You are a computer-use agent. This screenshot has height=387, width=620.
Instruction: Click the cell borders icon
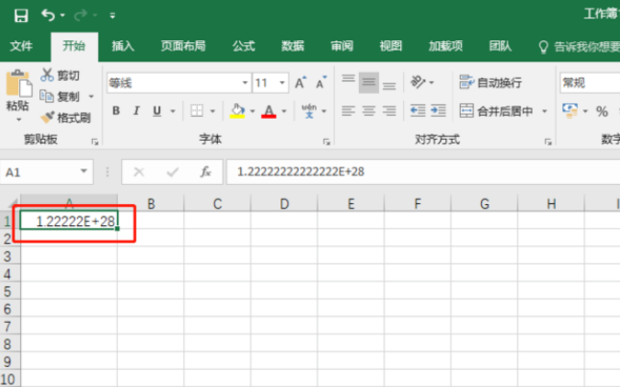[197, 111]
